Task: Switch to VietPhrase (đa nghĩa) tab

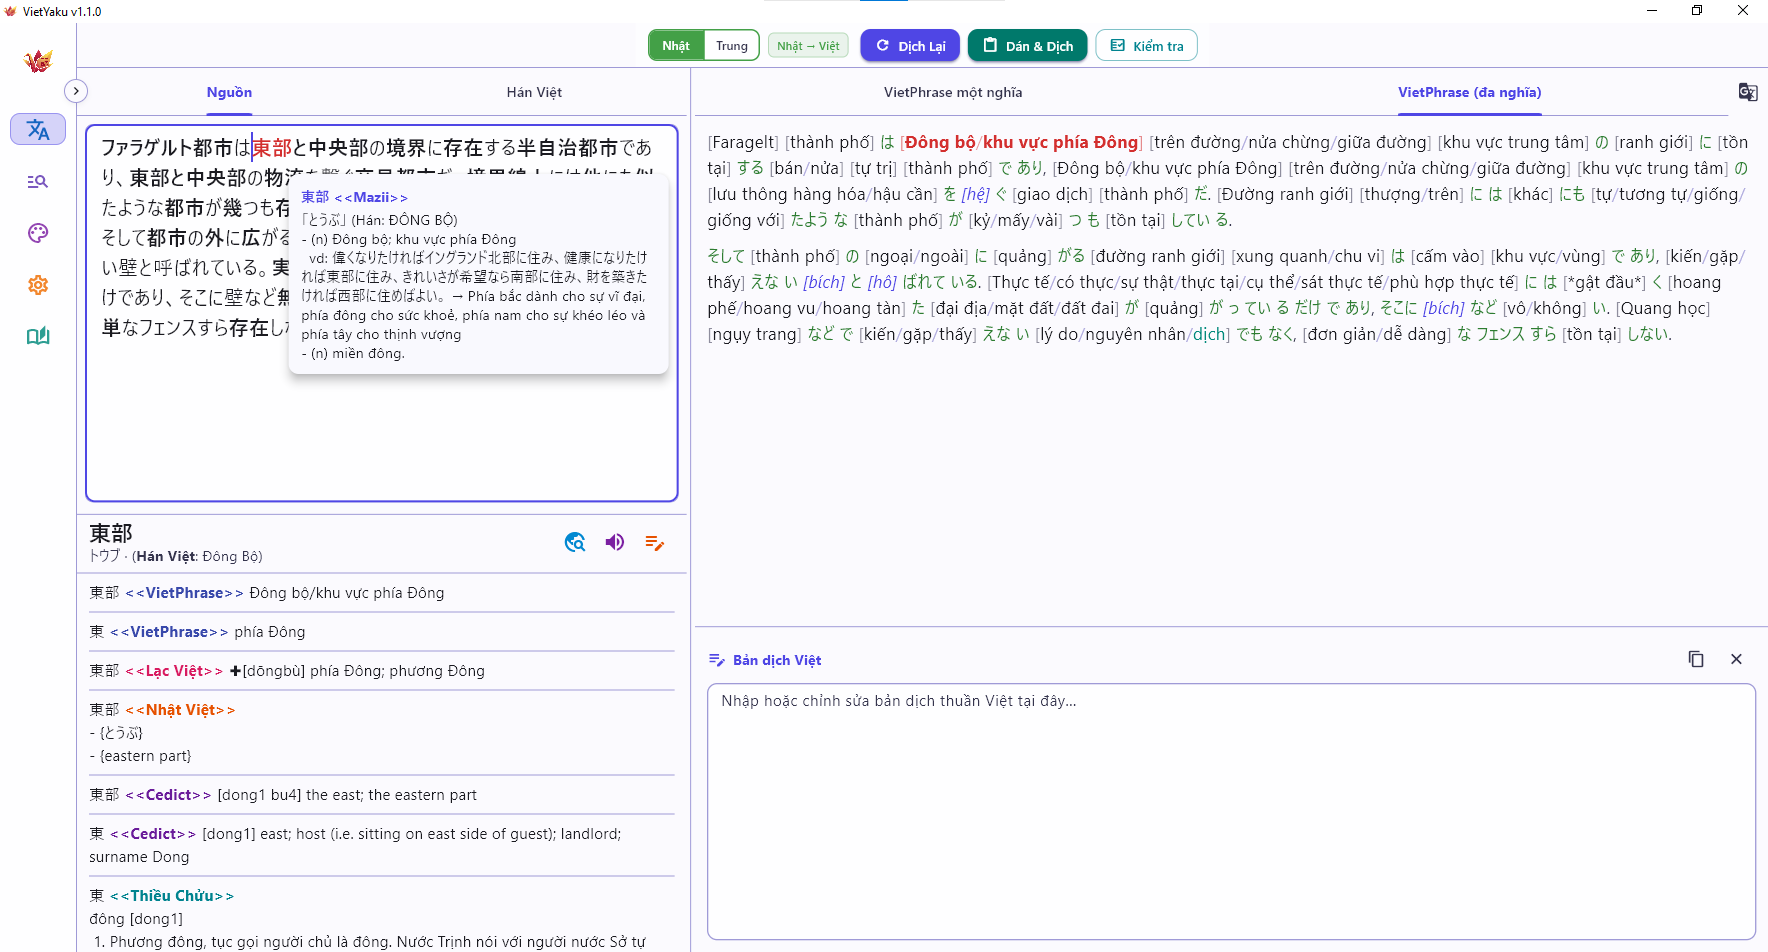Action: point(1469,92)
